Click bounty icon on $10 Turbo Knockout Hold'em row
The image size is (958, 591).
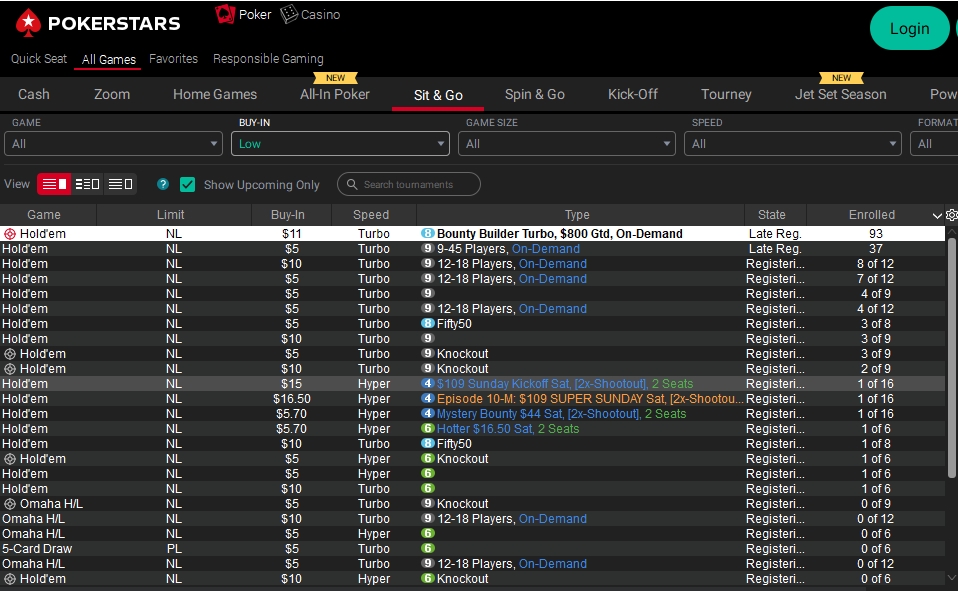(x=10, y=369)
